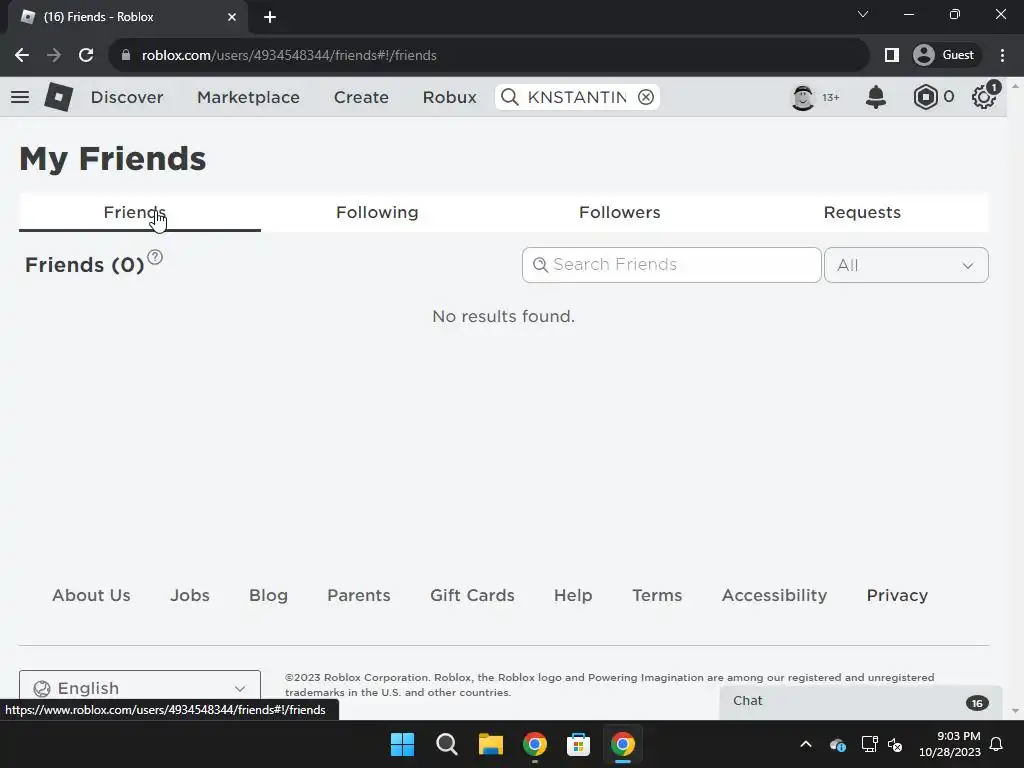Show hidden system tray icons

806,744
